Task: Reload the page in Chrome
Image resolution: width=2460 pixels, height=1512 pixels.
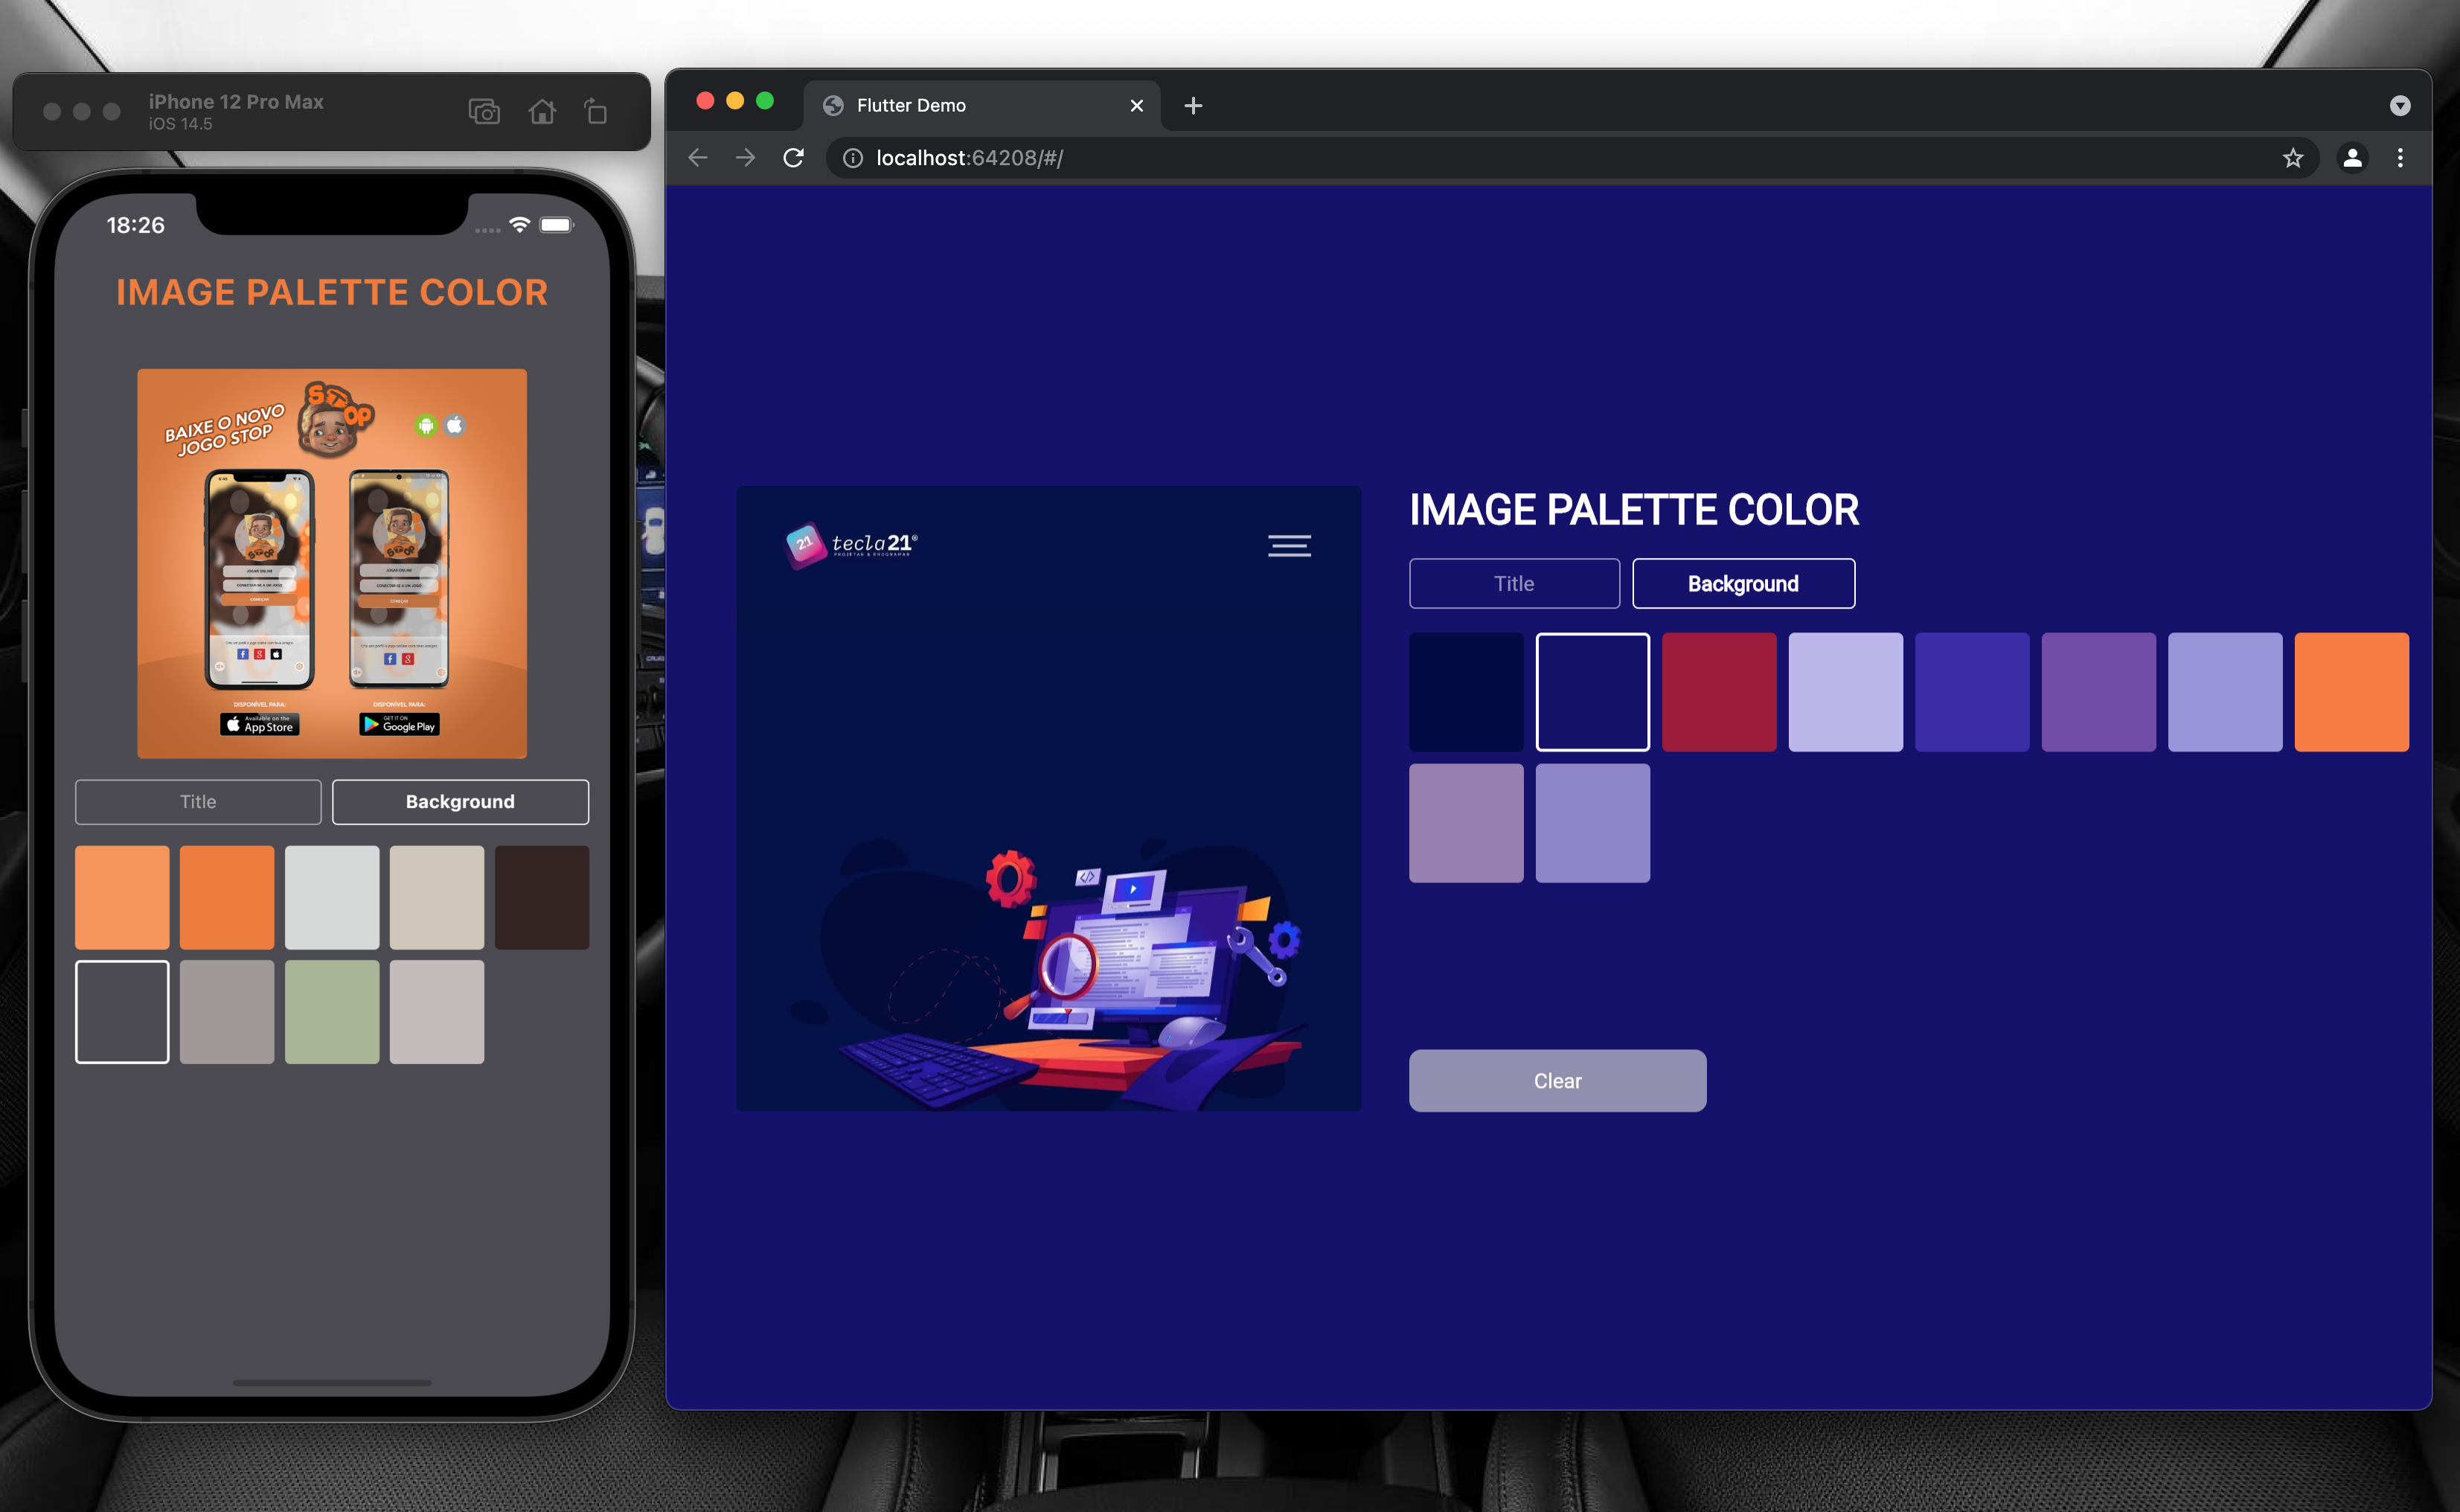Action: point(793,158)
